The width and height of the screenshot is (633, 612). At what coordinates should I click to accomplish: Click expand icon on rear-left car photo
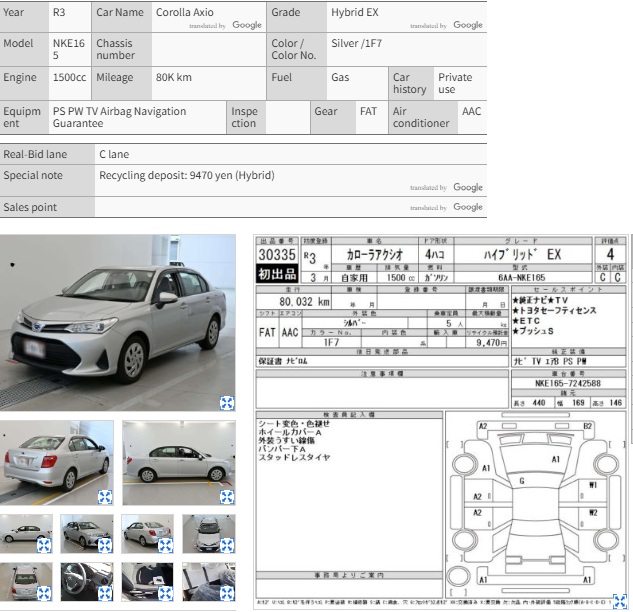coord(105,497)
